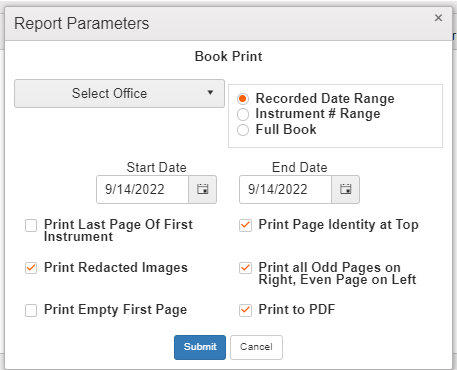Open the End Date calendar picker
This screenshot has width=457, height=370.
tap(346, 189)
